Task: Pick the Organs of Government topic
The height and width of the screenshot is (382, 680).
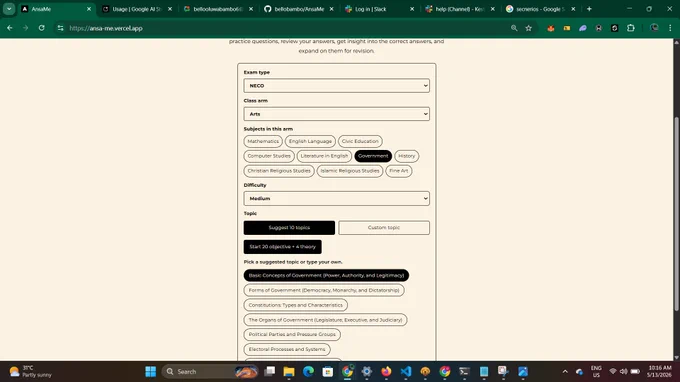Action: pyautogui.click(x=325, y=320)
